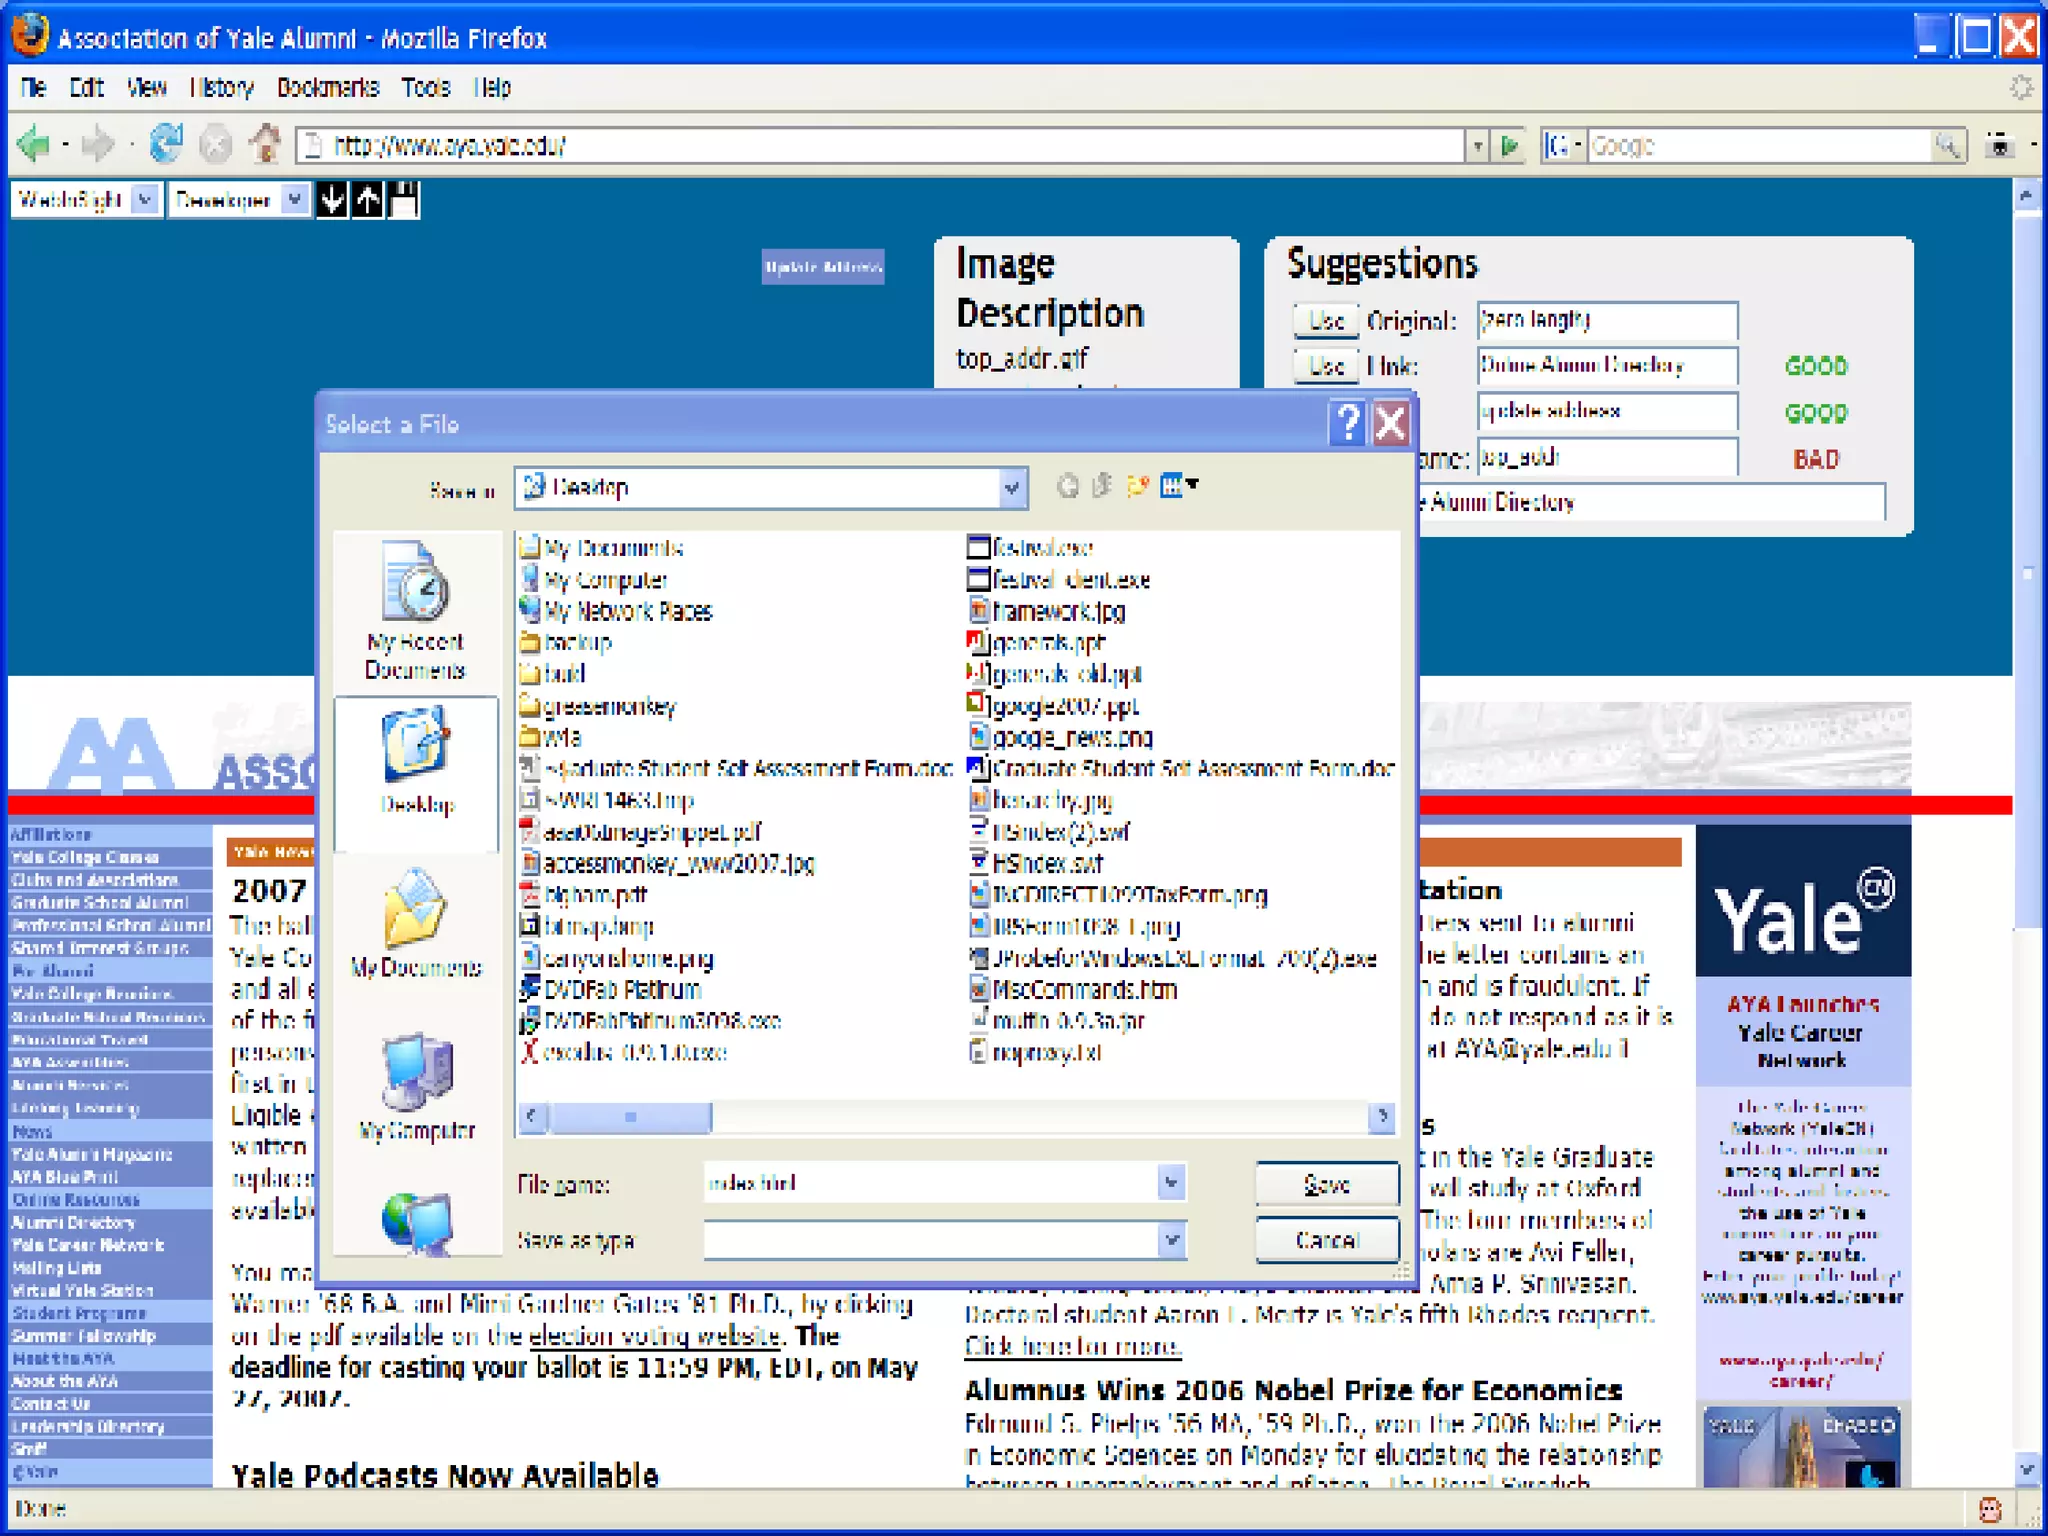Expand the Save in Desktop dropdown
The height and width of the screenshot is (1536, 2048).
[x=1011, y=488]
